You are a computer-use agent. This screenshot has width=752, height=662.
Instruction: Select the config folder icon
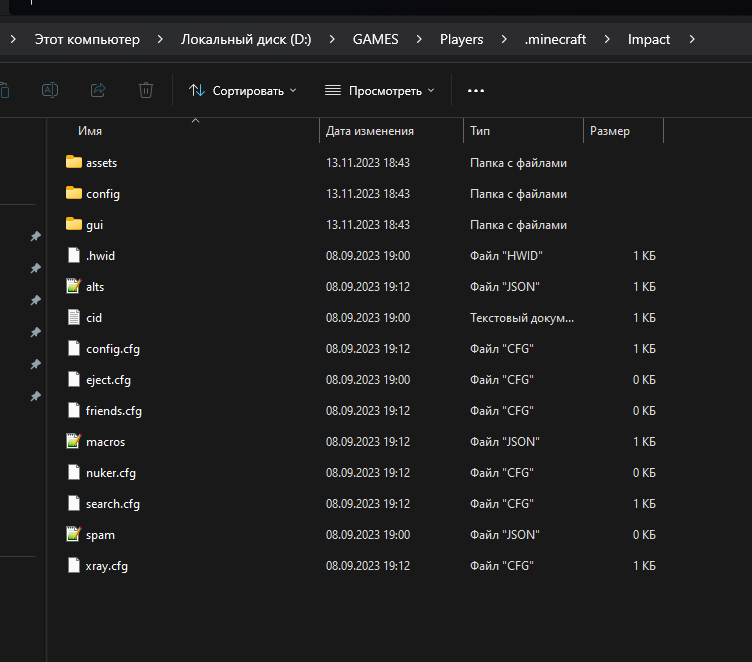(74, 193)
